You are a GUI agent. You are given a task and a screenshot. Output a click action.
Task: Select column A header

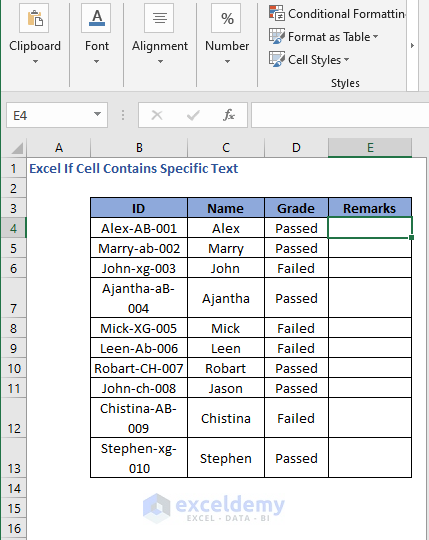pyautogui.click(x=59, y=148)
